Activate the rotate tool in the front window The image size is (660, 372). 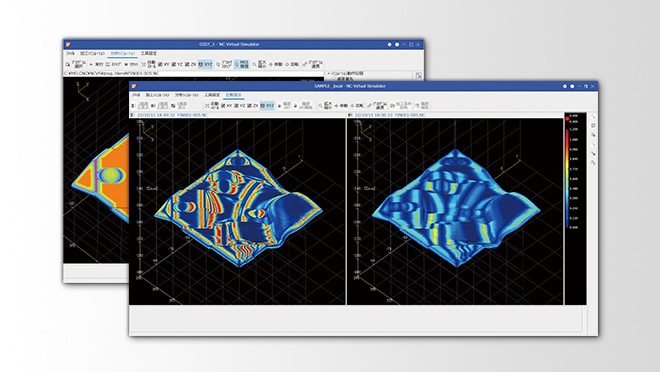[x=357, y=106]
